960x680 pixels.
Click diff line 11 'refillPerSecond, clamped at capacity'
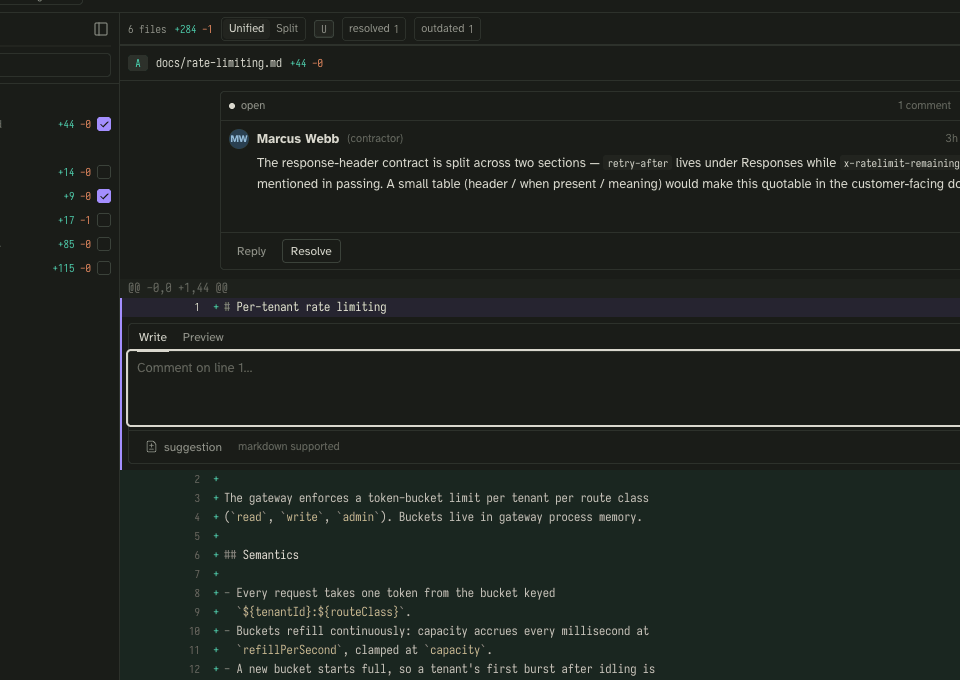click(540, 650)
